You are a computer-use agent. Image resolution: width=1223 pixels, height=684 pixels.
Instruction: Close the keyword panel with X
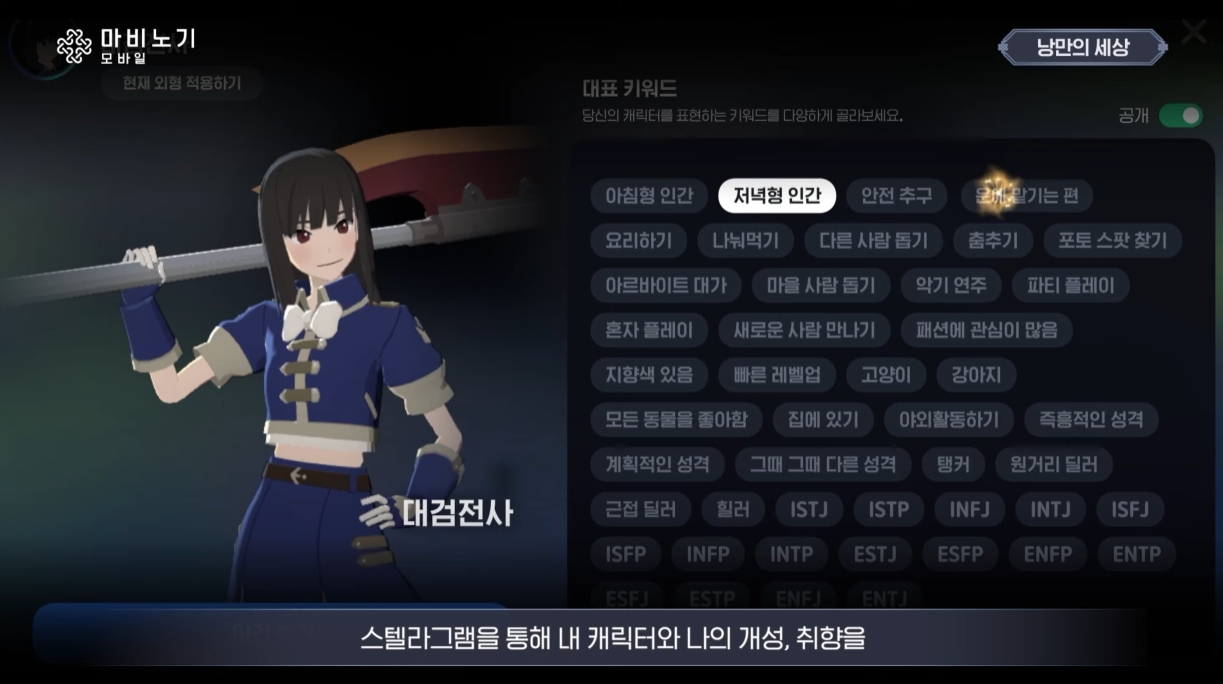coord(1194,32)
